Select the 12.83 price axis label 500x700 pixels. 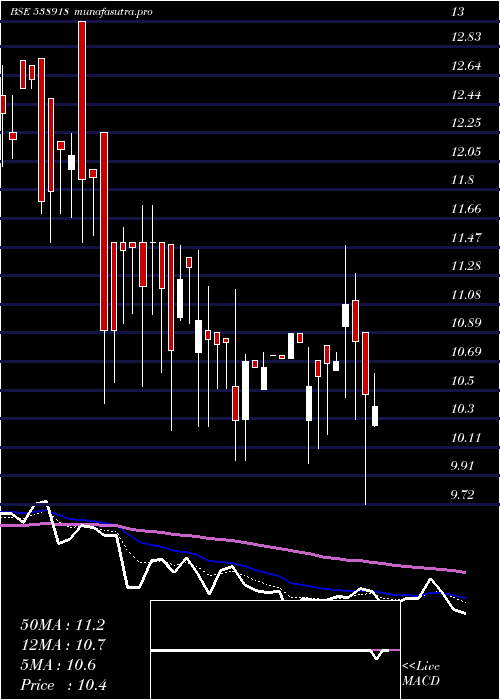pos(466,37)
